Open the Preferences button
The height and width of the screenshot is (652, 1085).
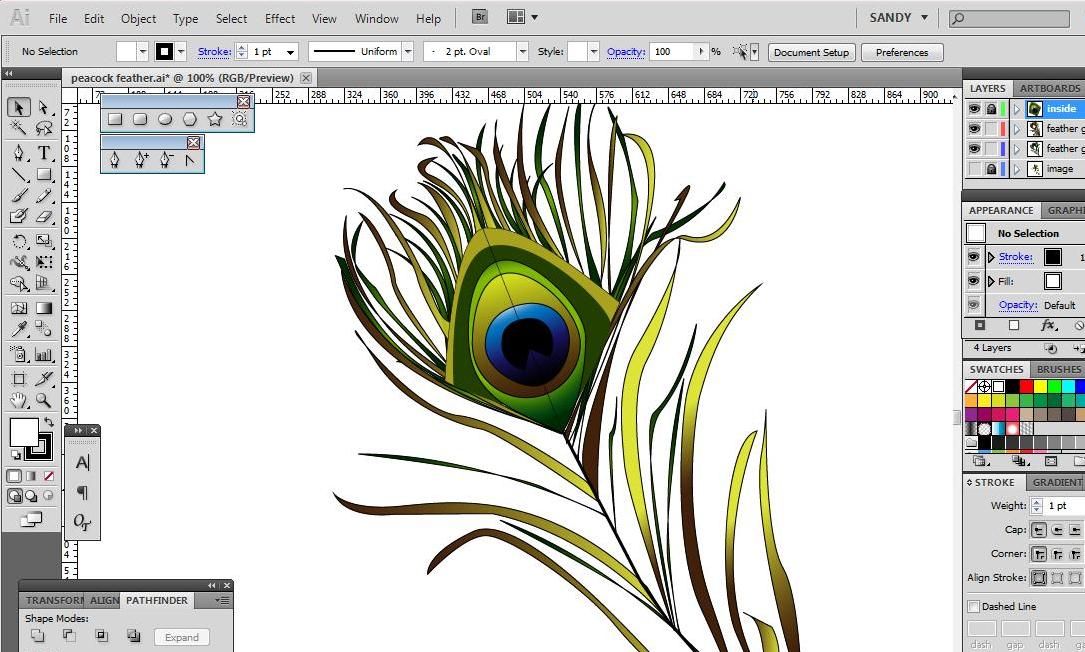click(x=902, y=53)
